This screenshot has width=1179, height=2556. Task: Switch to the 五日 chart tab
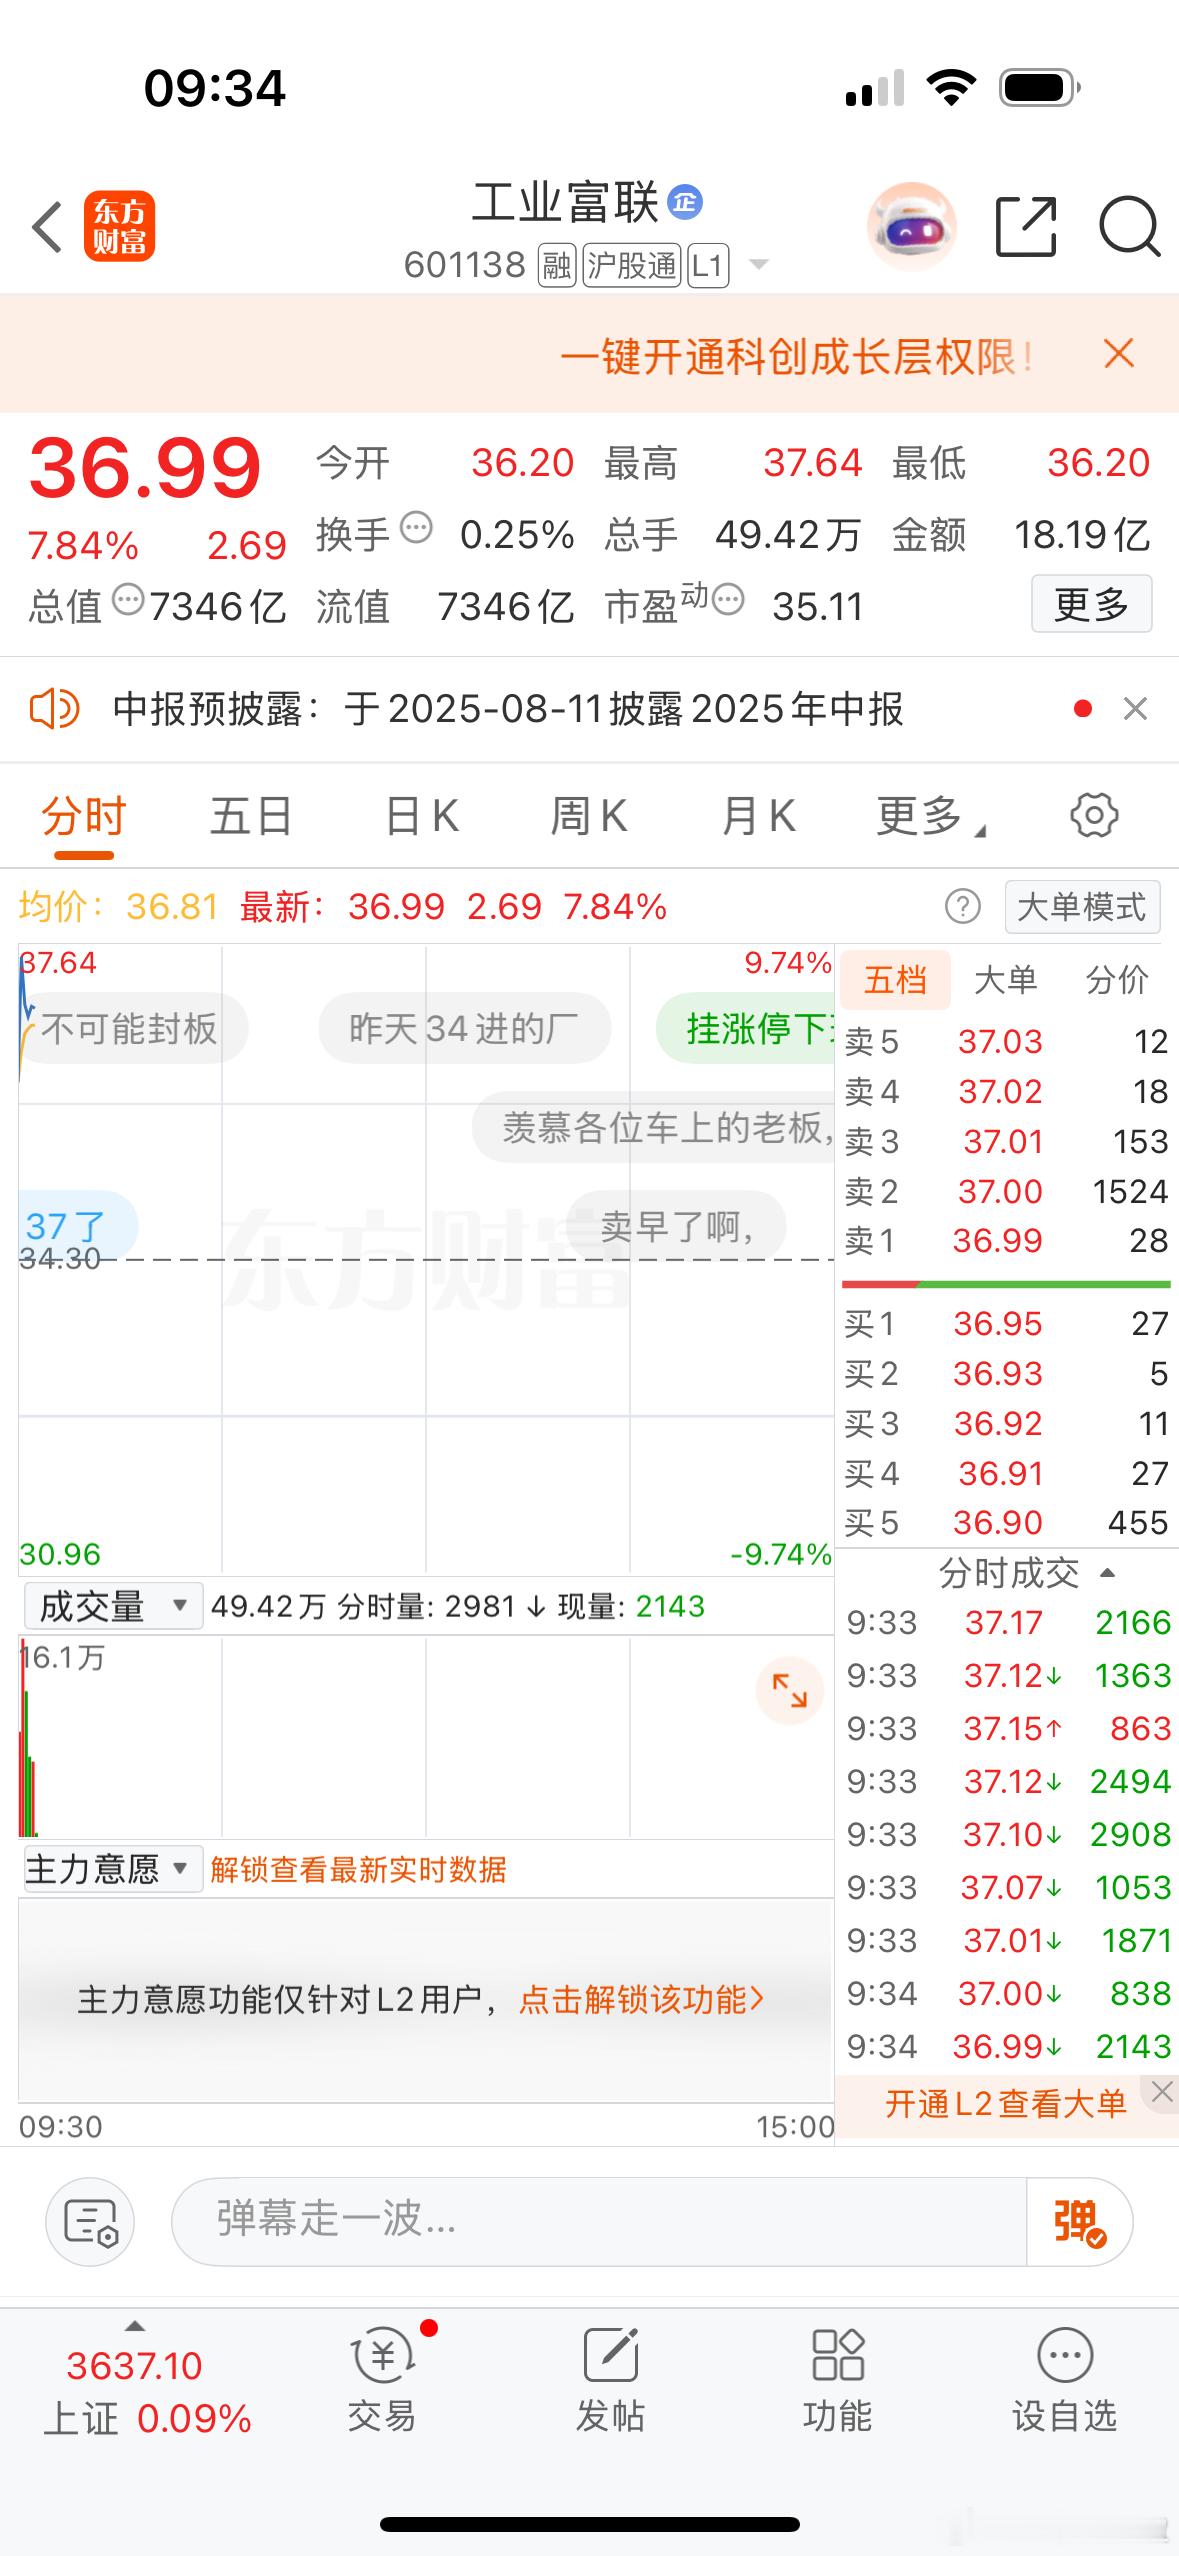251,816
